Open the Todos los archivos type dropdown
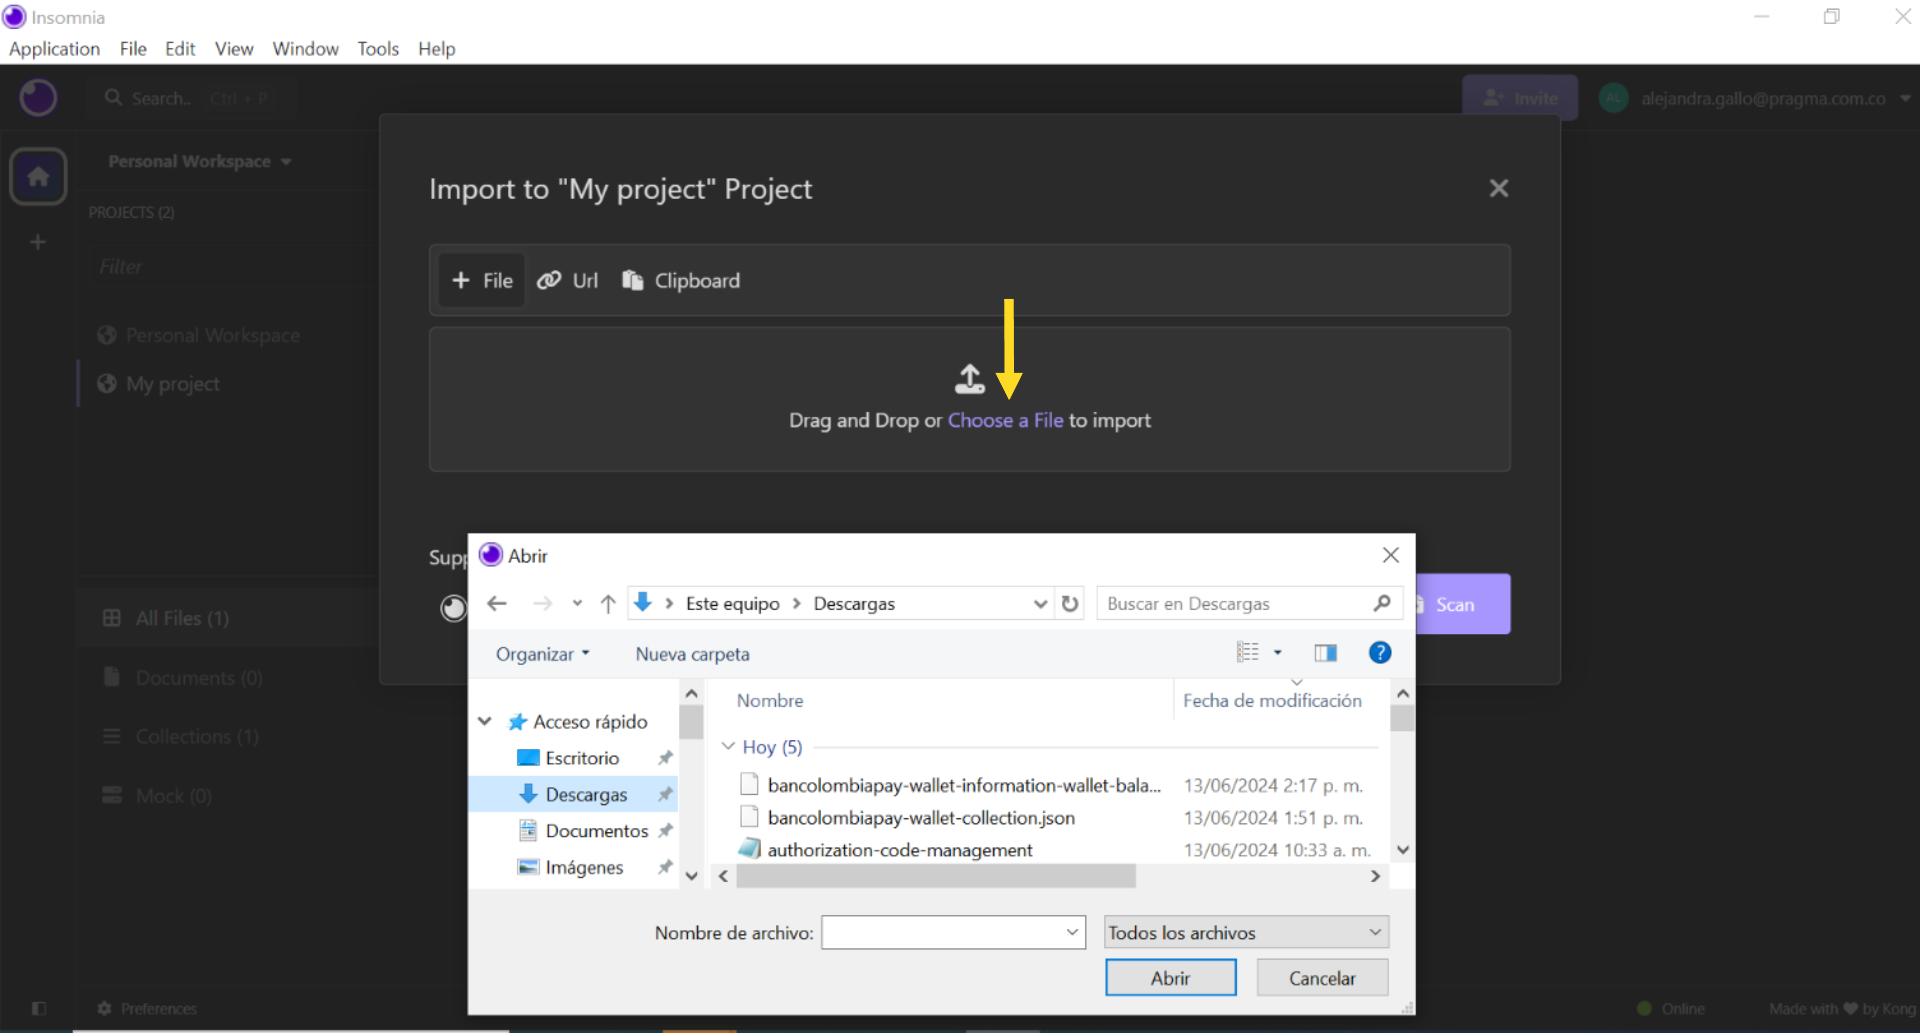 [x=1246, y=932]
